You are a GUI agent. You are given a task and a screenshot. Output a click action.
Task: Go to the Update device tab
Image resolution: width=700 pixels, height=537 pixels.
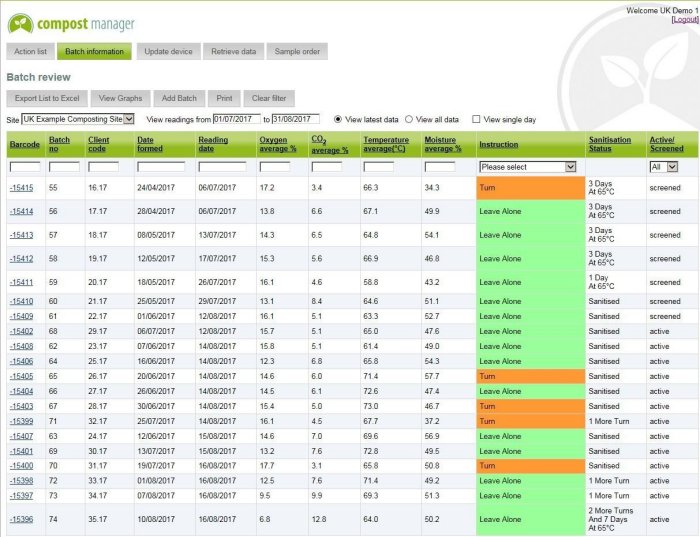click(168, 51)
